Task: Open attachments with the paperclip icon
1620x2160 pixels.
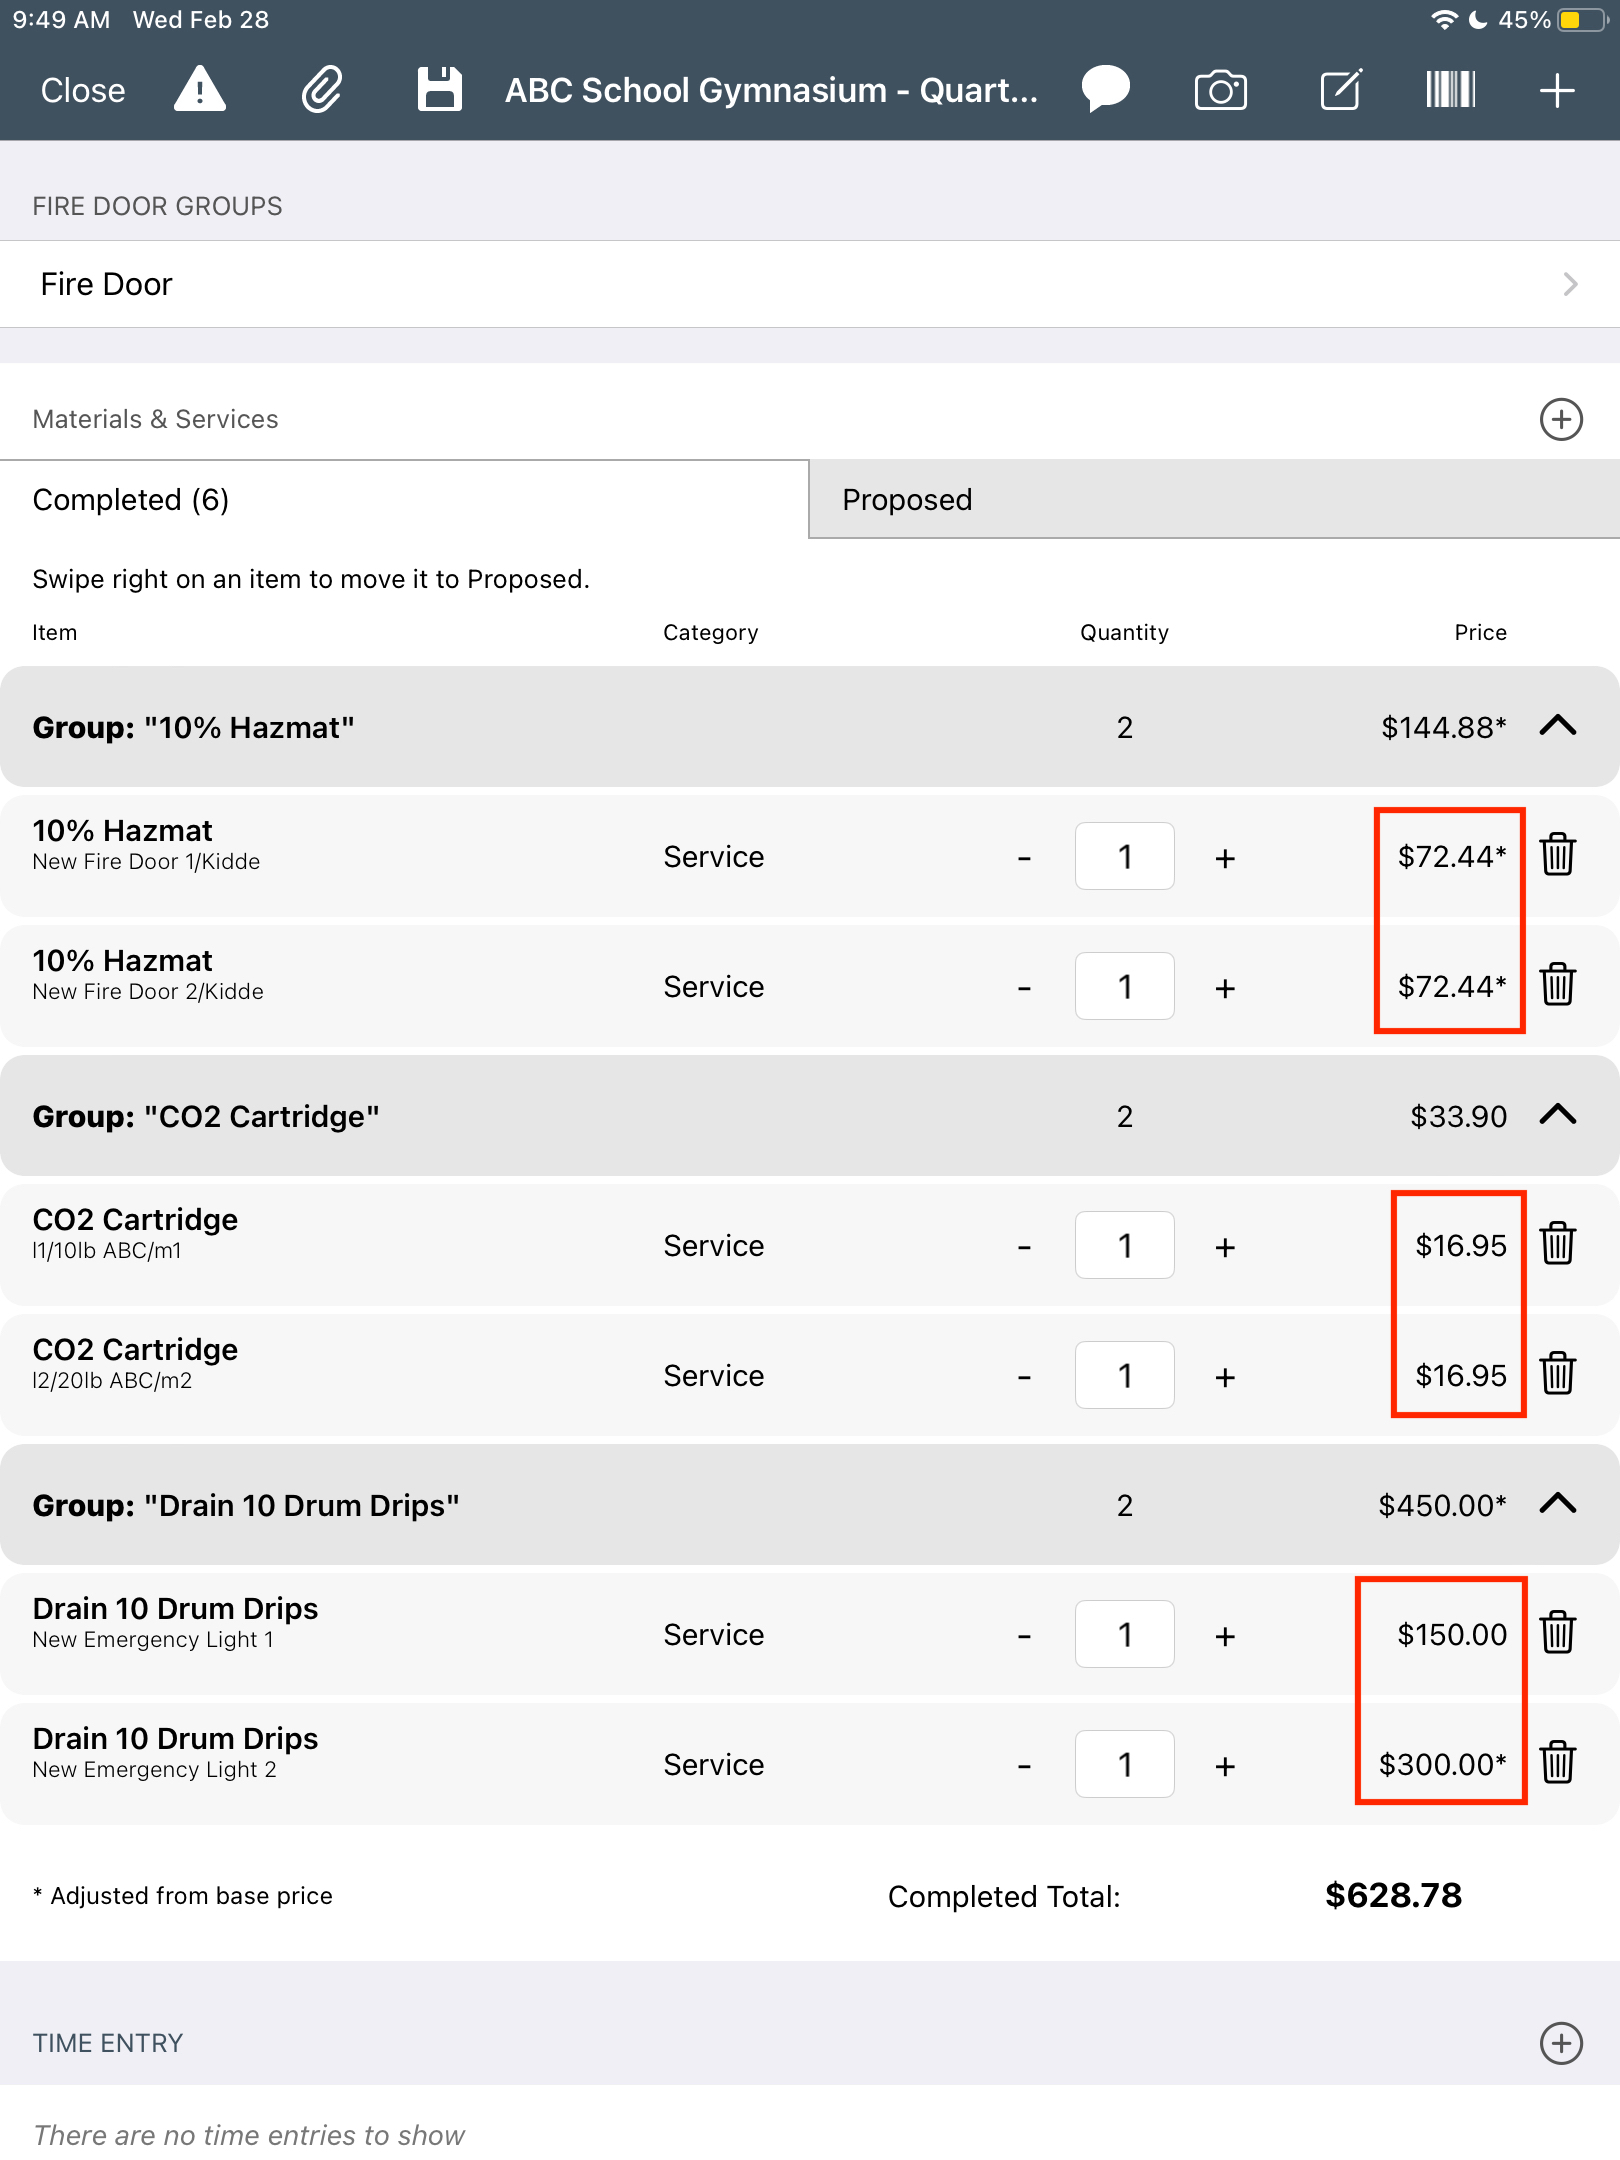Action: 322,90
